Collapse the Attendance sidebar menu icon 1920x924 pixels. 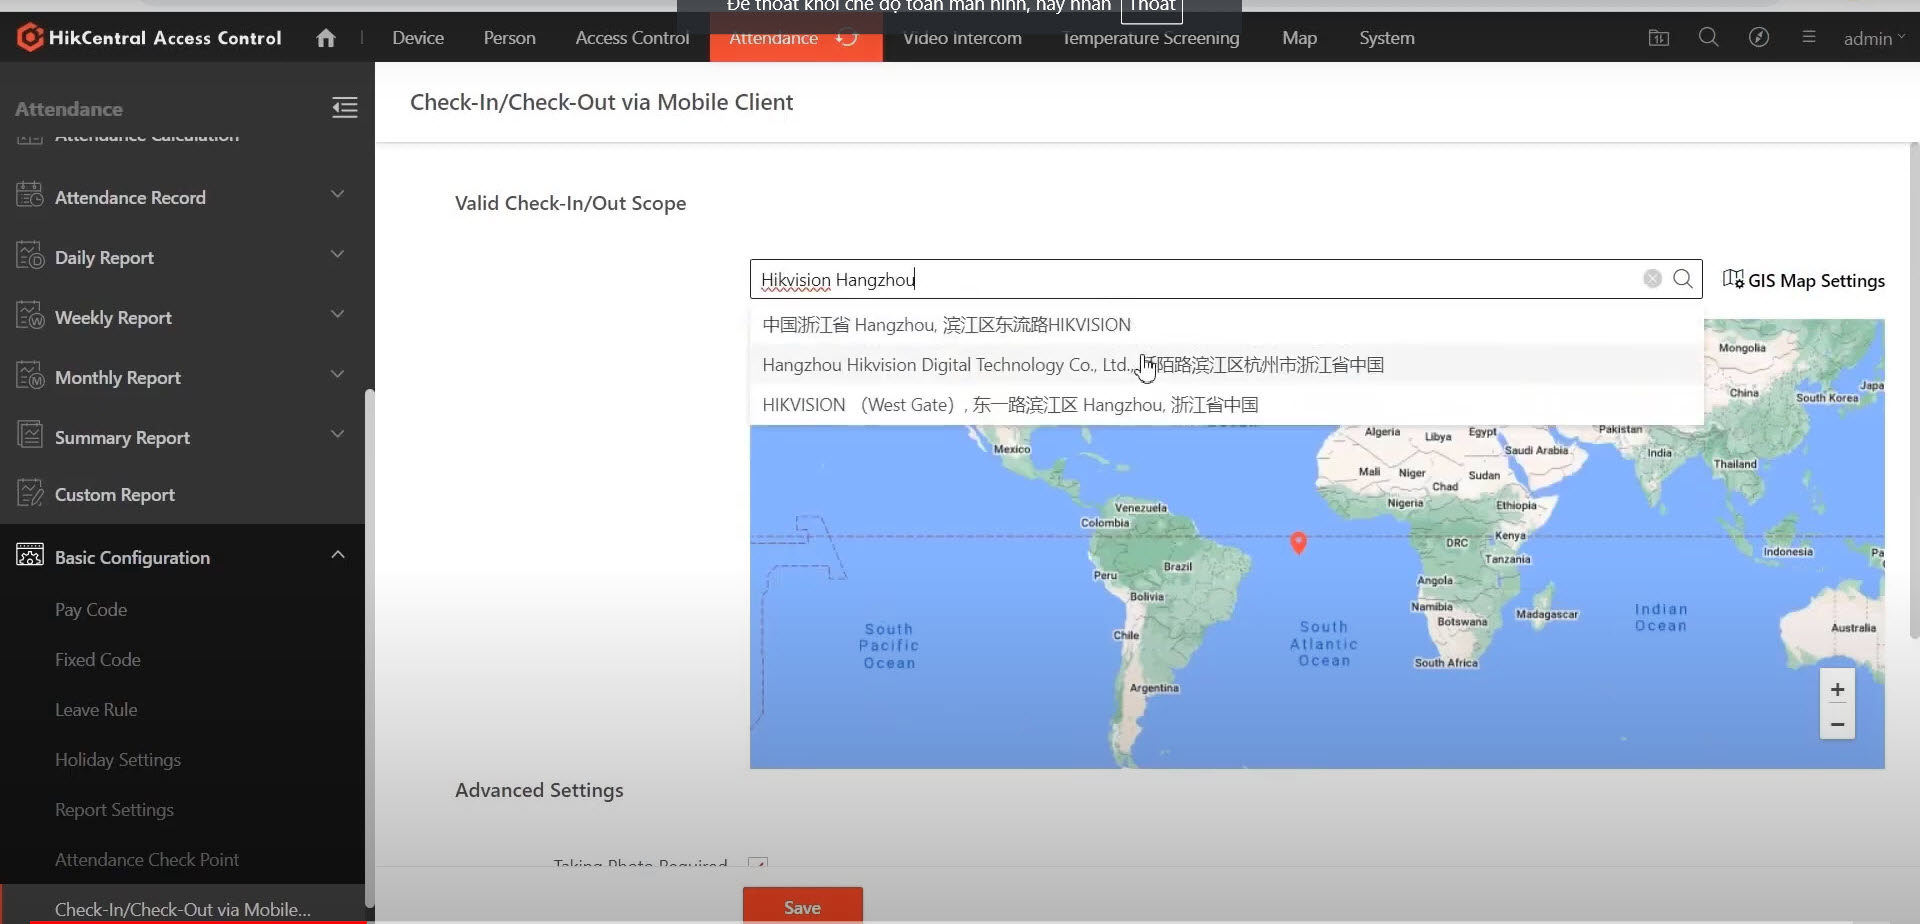[x=344, y=108]
